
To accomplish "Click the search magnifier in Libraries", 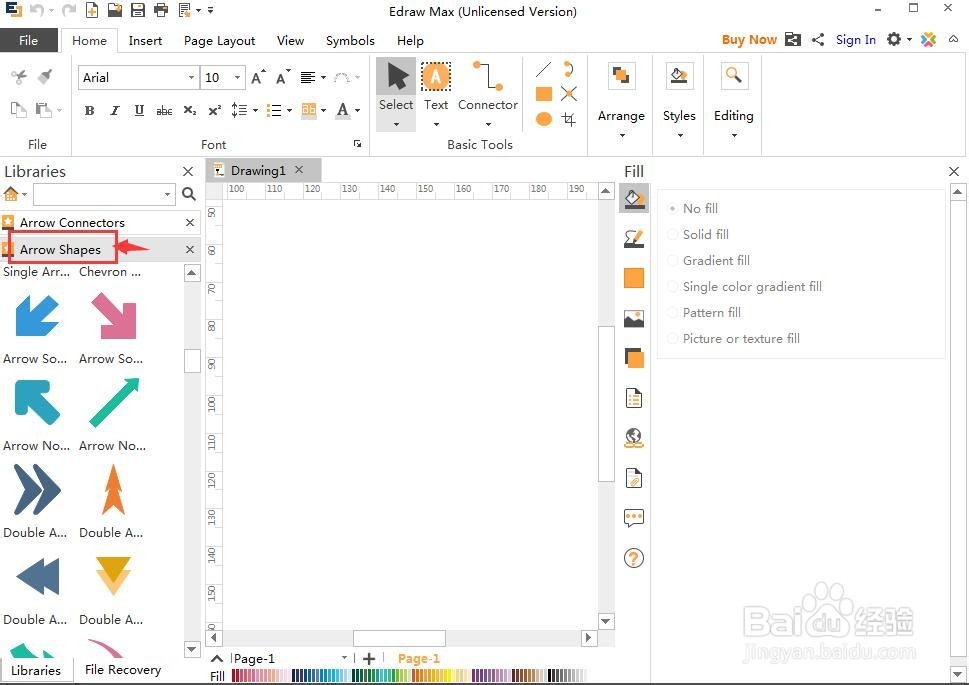I will click(x=189, y=194).
